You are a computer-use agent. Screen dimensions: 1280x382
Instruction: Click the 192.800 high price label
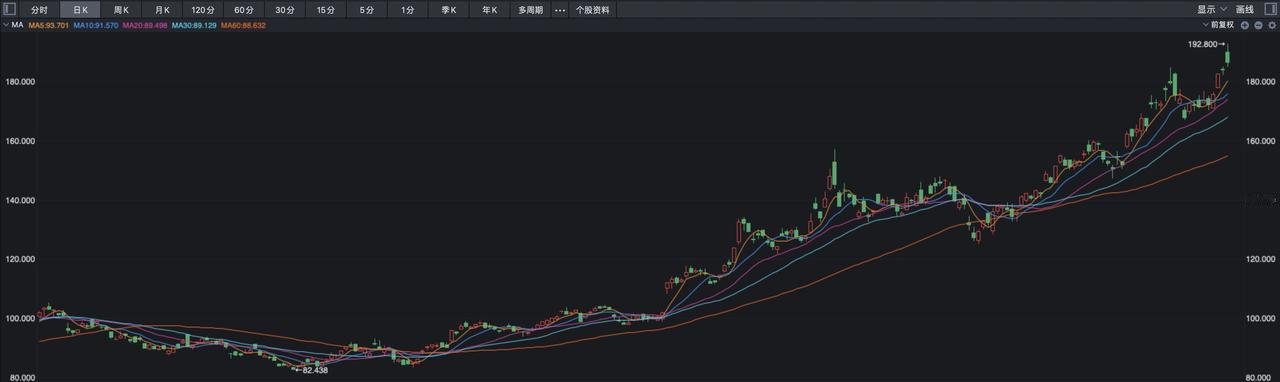1202,44
